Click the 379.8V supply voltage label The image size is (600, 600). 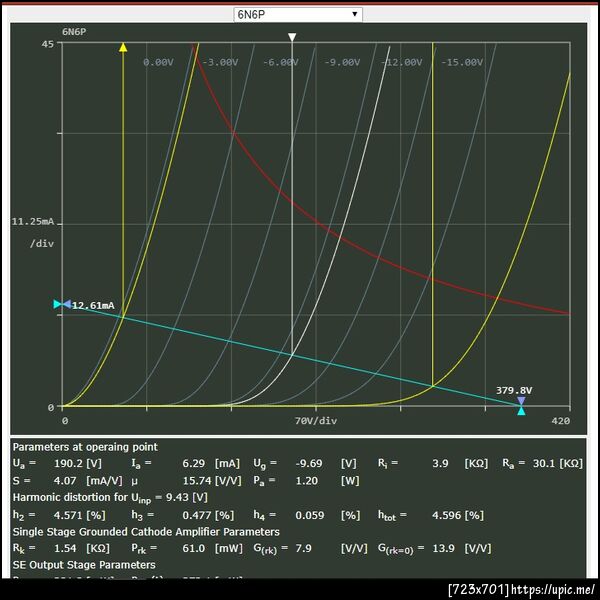pos(514,390)
